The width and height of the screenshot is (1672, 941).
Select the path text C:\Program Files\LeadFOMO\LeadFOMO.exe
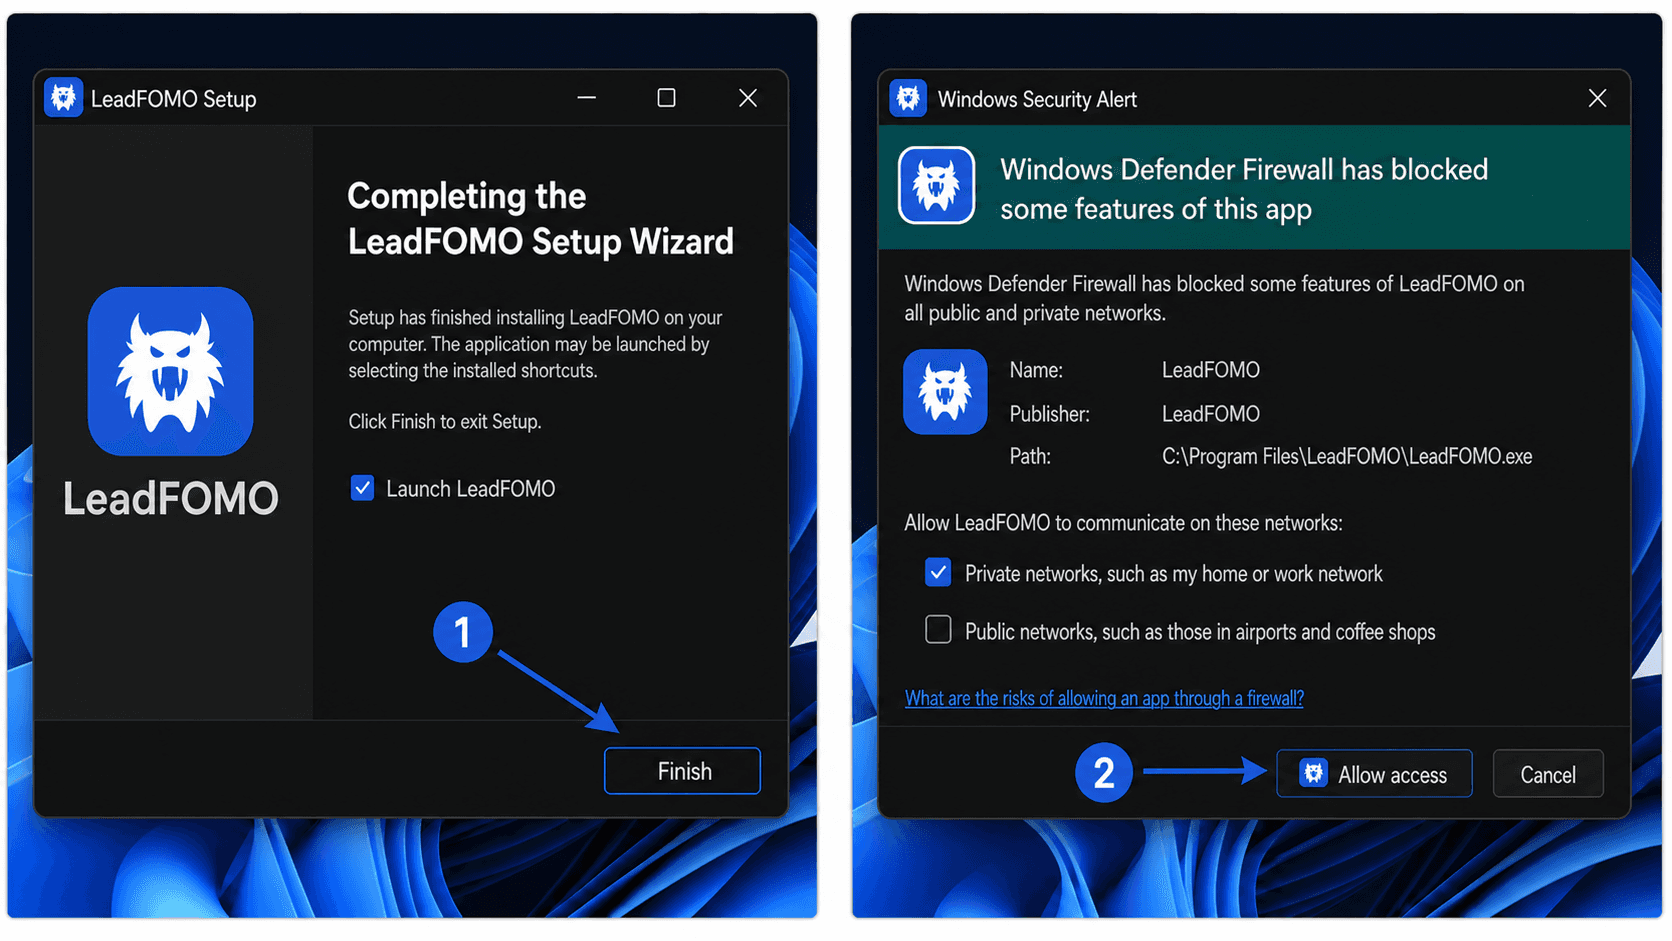[x=1347, y=457]
